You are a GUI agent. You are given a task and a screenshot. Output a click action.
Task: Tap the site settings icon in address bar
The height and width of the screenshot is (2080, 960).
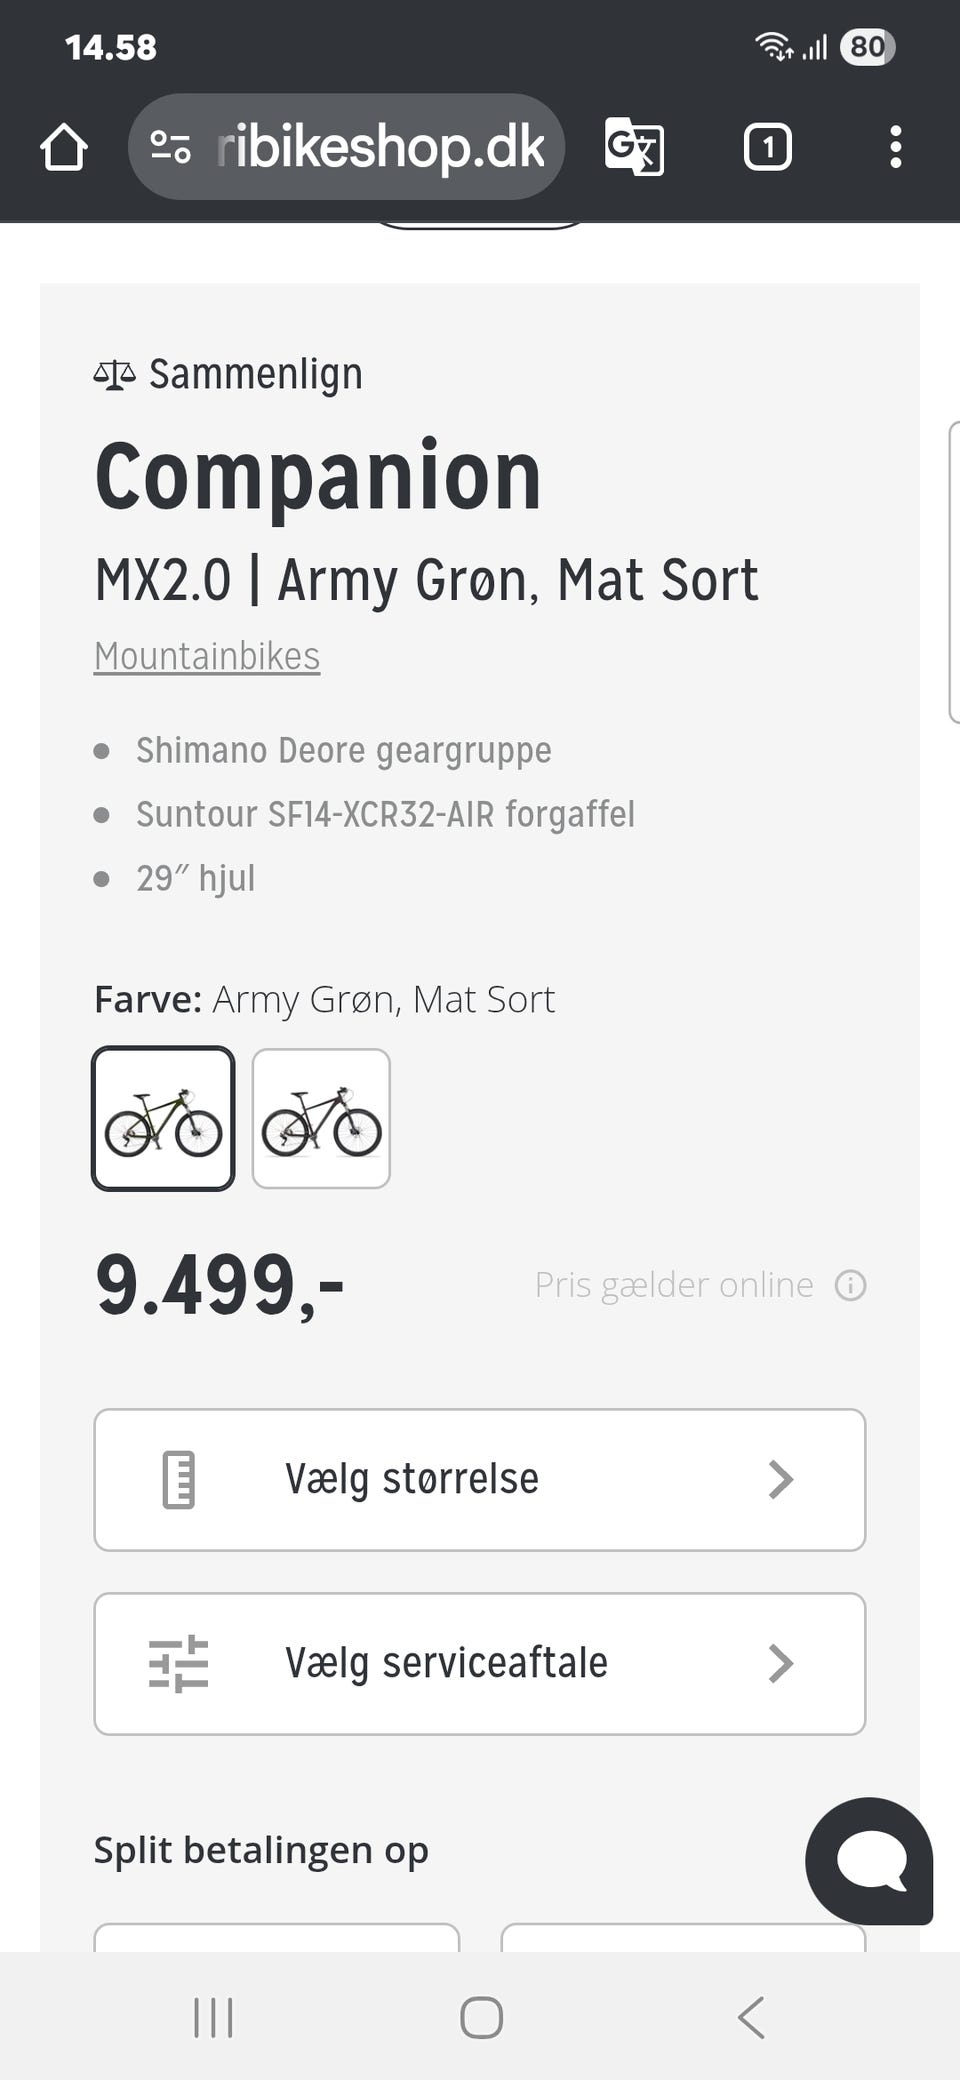(170, 148)
